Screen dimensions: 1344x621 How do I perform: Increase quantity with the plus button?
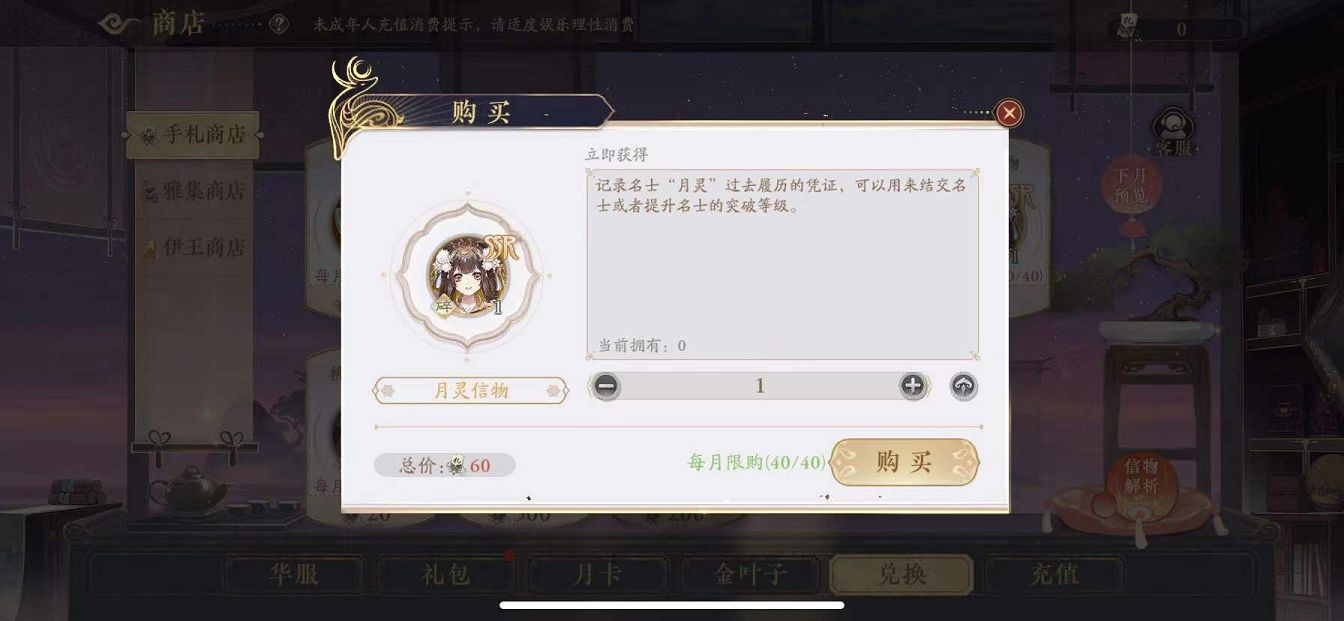912,386
